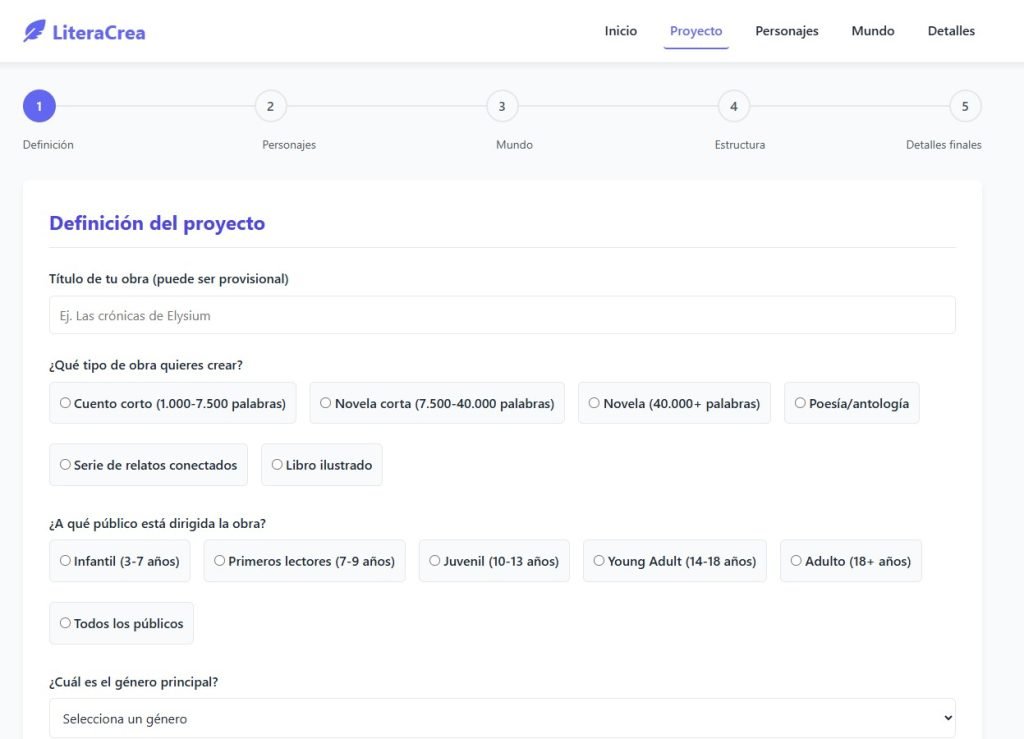Jump to step 2 Personajes circle

point(270,106)
